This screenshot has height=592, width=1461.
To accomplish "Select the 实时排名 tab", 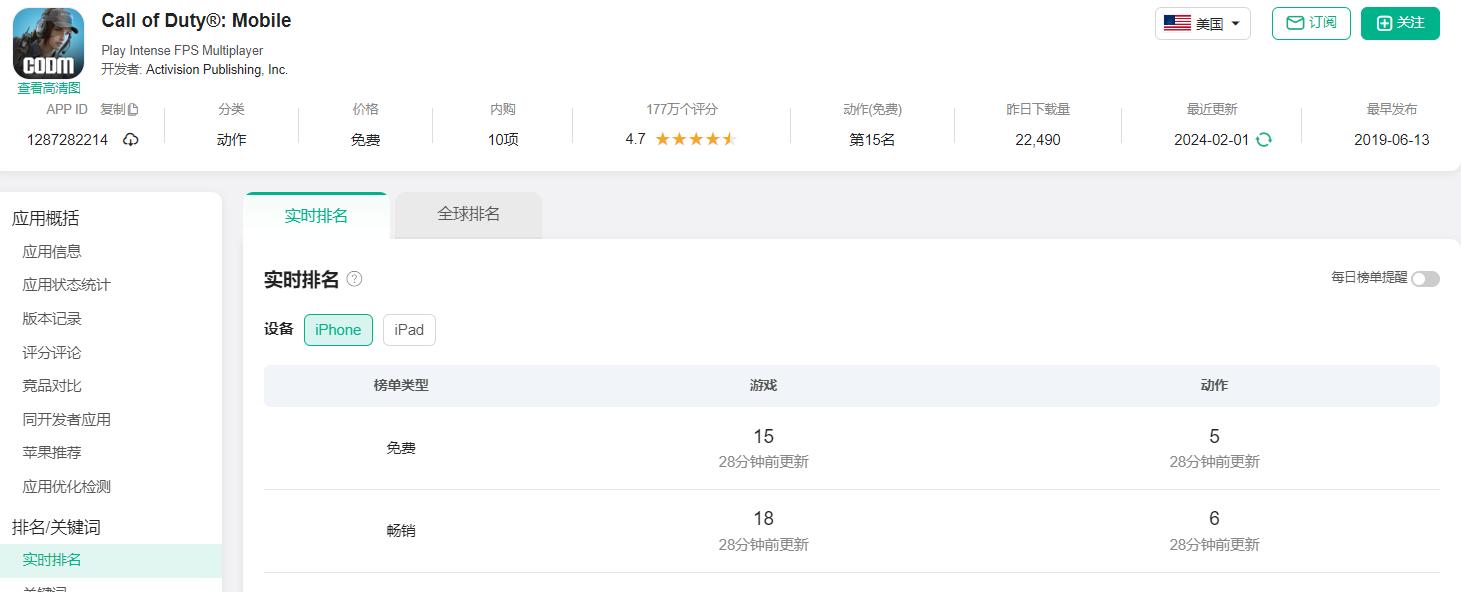I will point(316,215).
